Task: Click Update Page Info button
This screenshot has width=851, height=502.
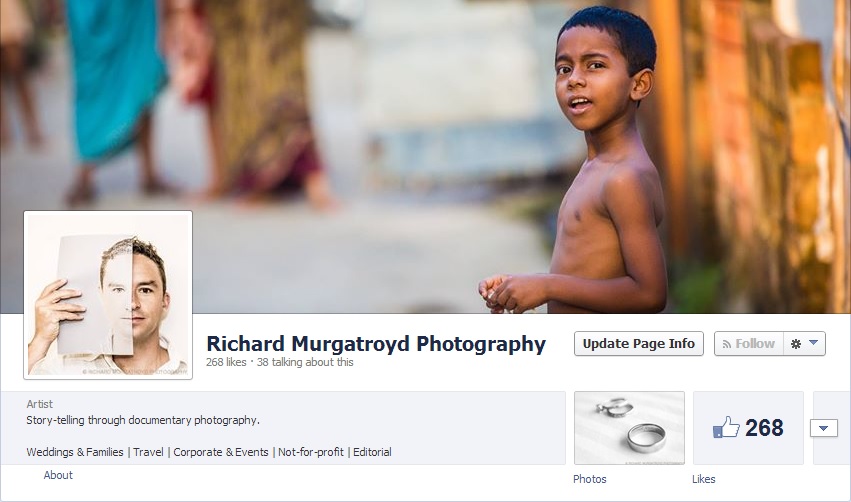Action: (x=638, y=343)
